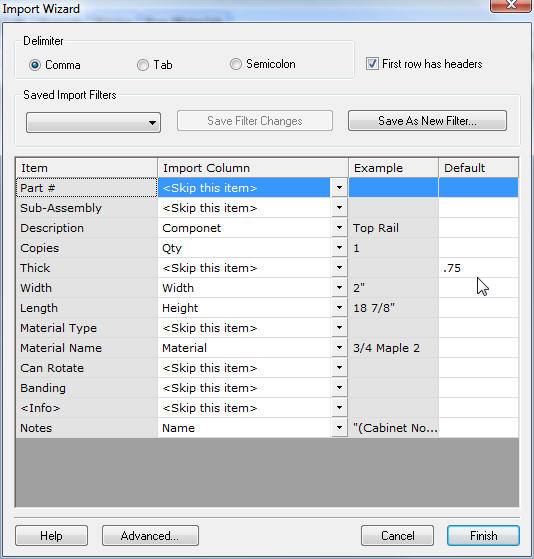
Task: Click the 18 7/8" example cell
Action: click(394, 307)
